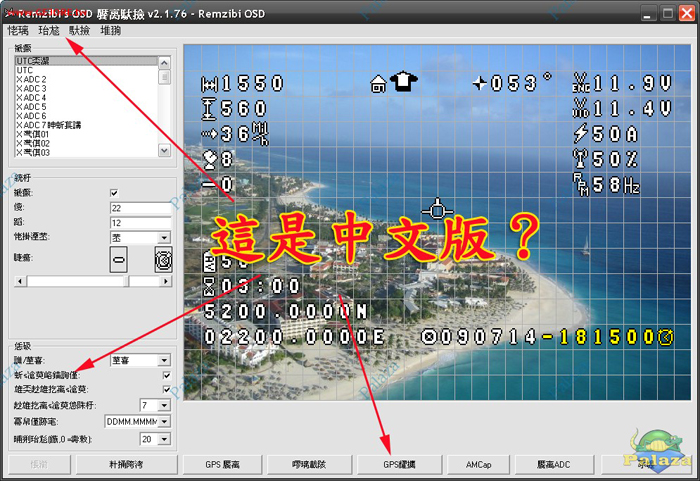Select the X ADC 5 list row
Screen dimensions: 700x481
(x=87, y=107)
